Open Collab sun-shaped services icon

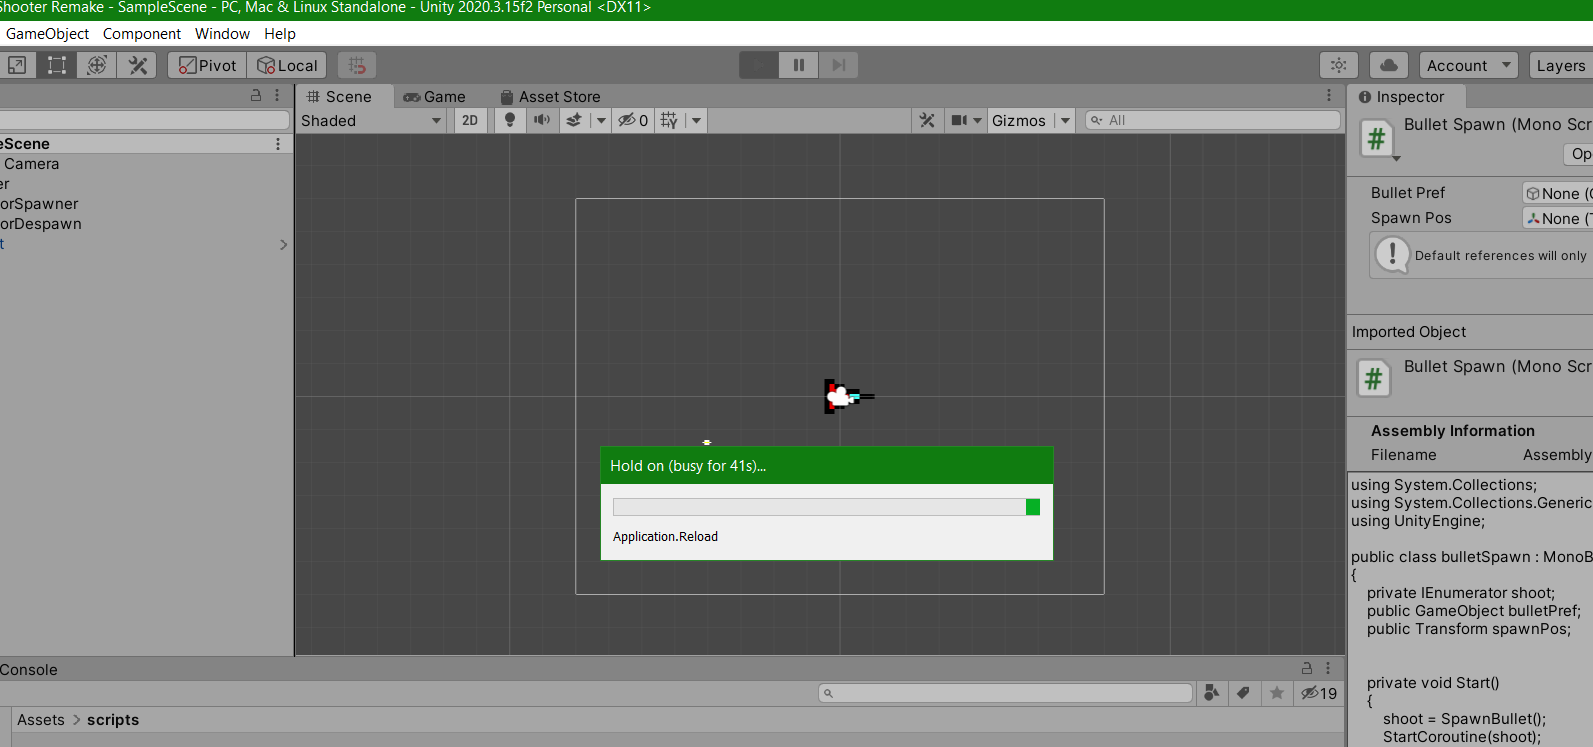pos(1339,65)
